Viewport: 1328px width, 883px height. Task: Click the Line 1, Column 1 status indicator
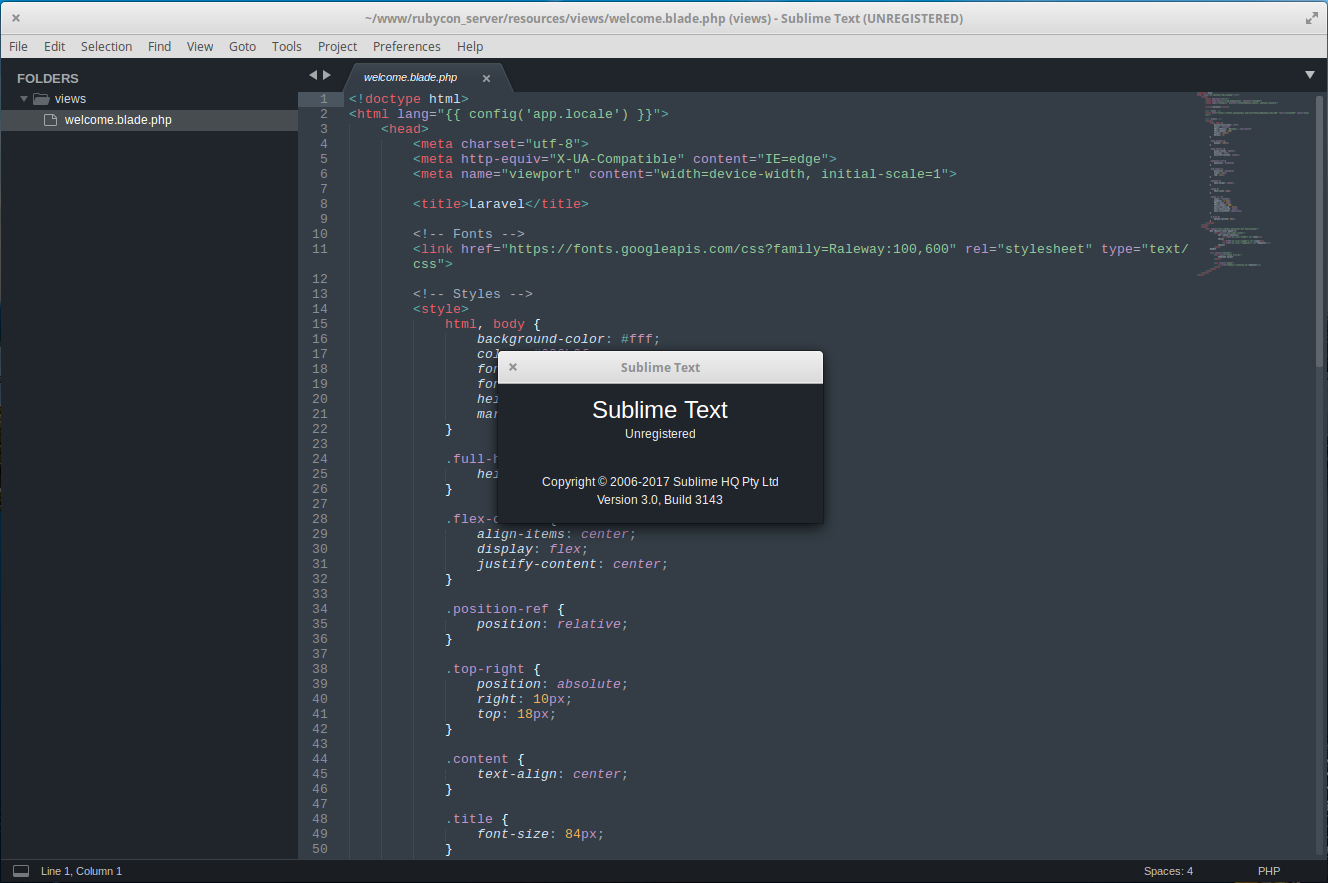click(80, 871)
